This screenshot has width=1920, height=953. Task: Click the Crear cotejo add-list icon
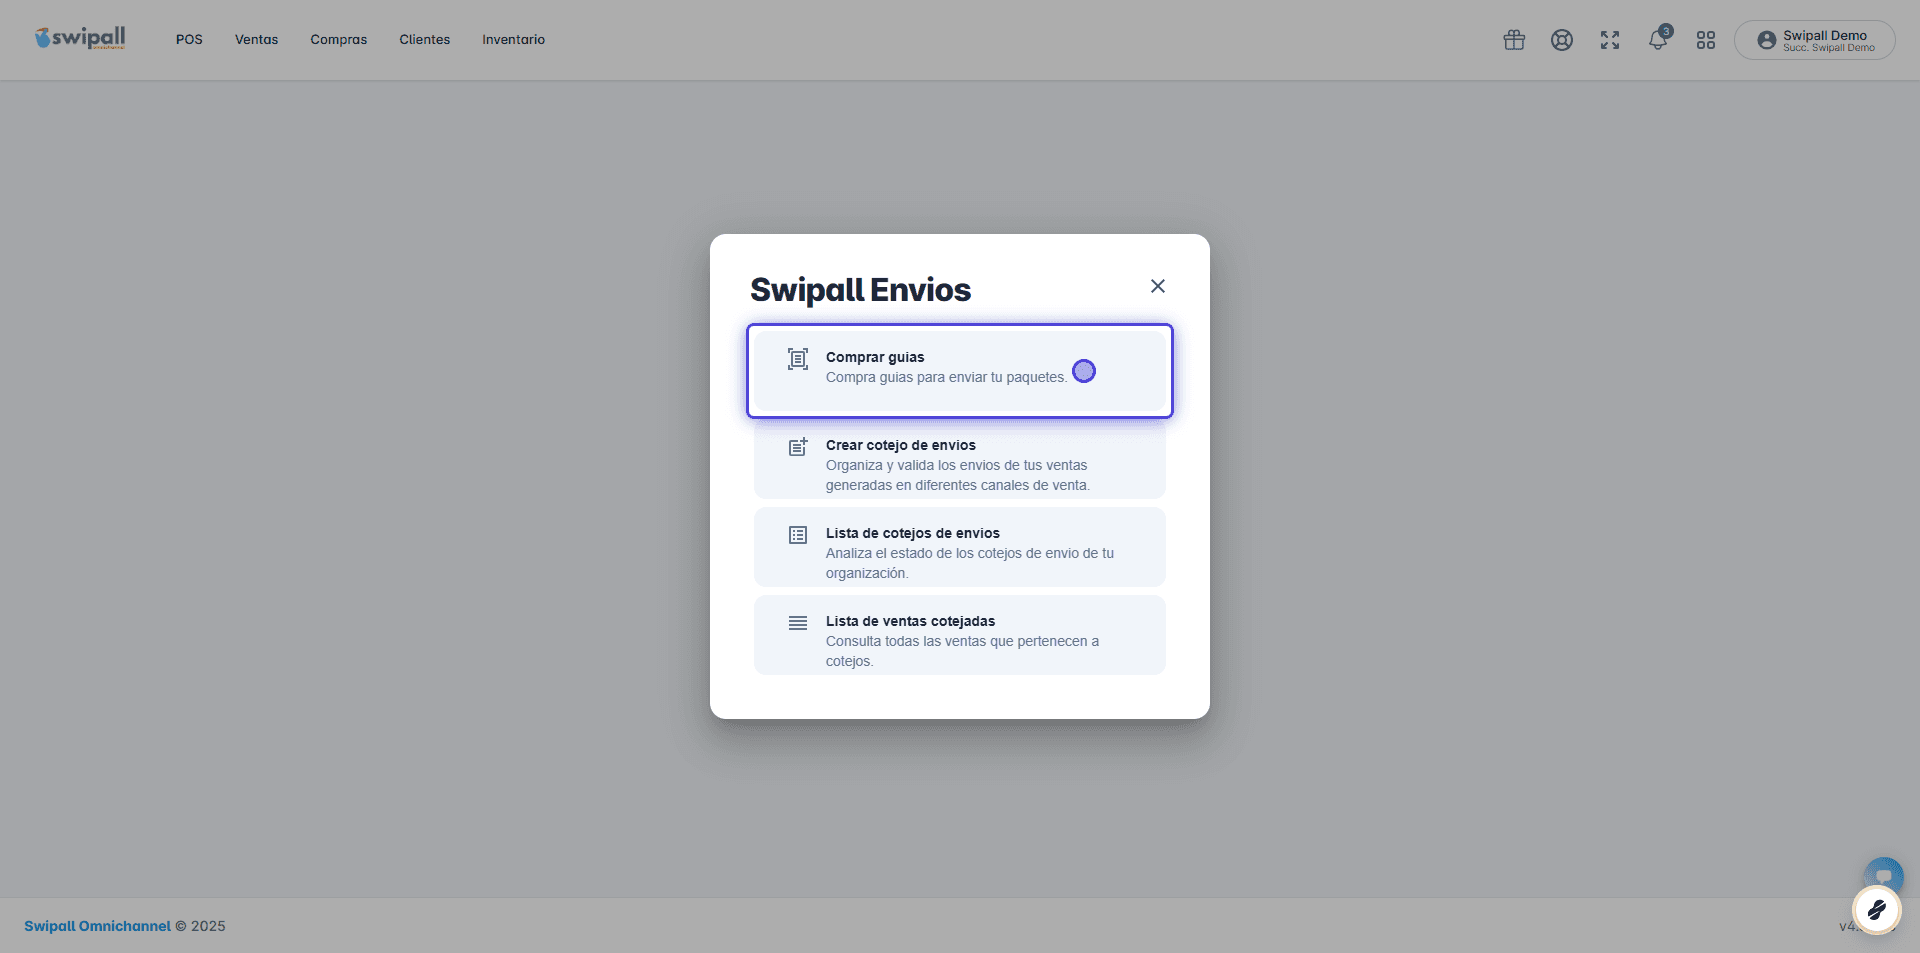[x=798, y=447]
